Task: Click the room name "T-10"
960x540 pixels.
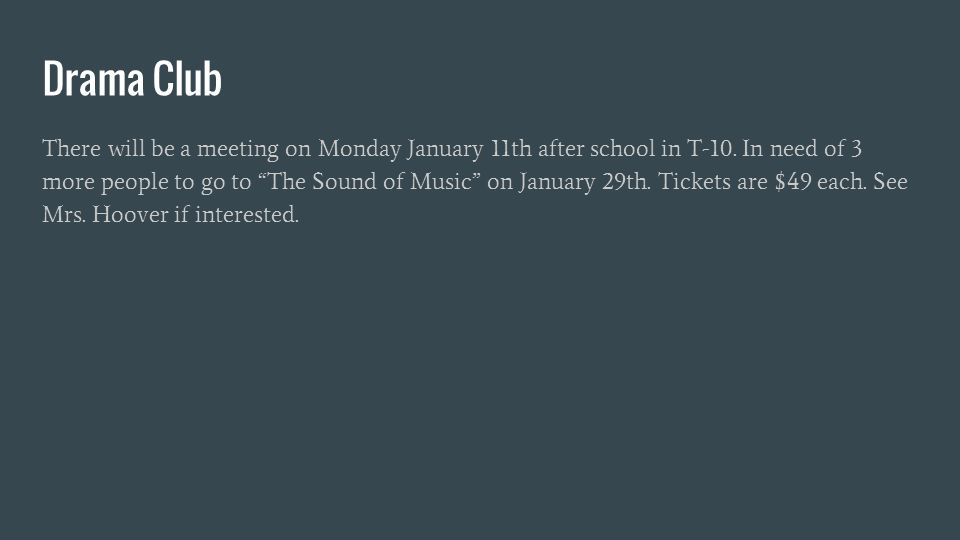Action: click(x=711, y=148)
